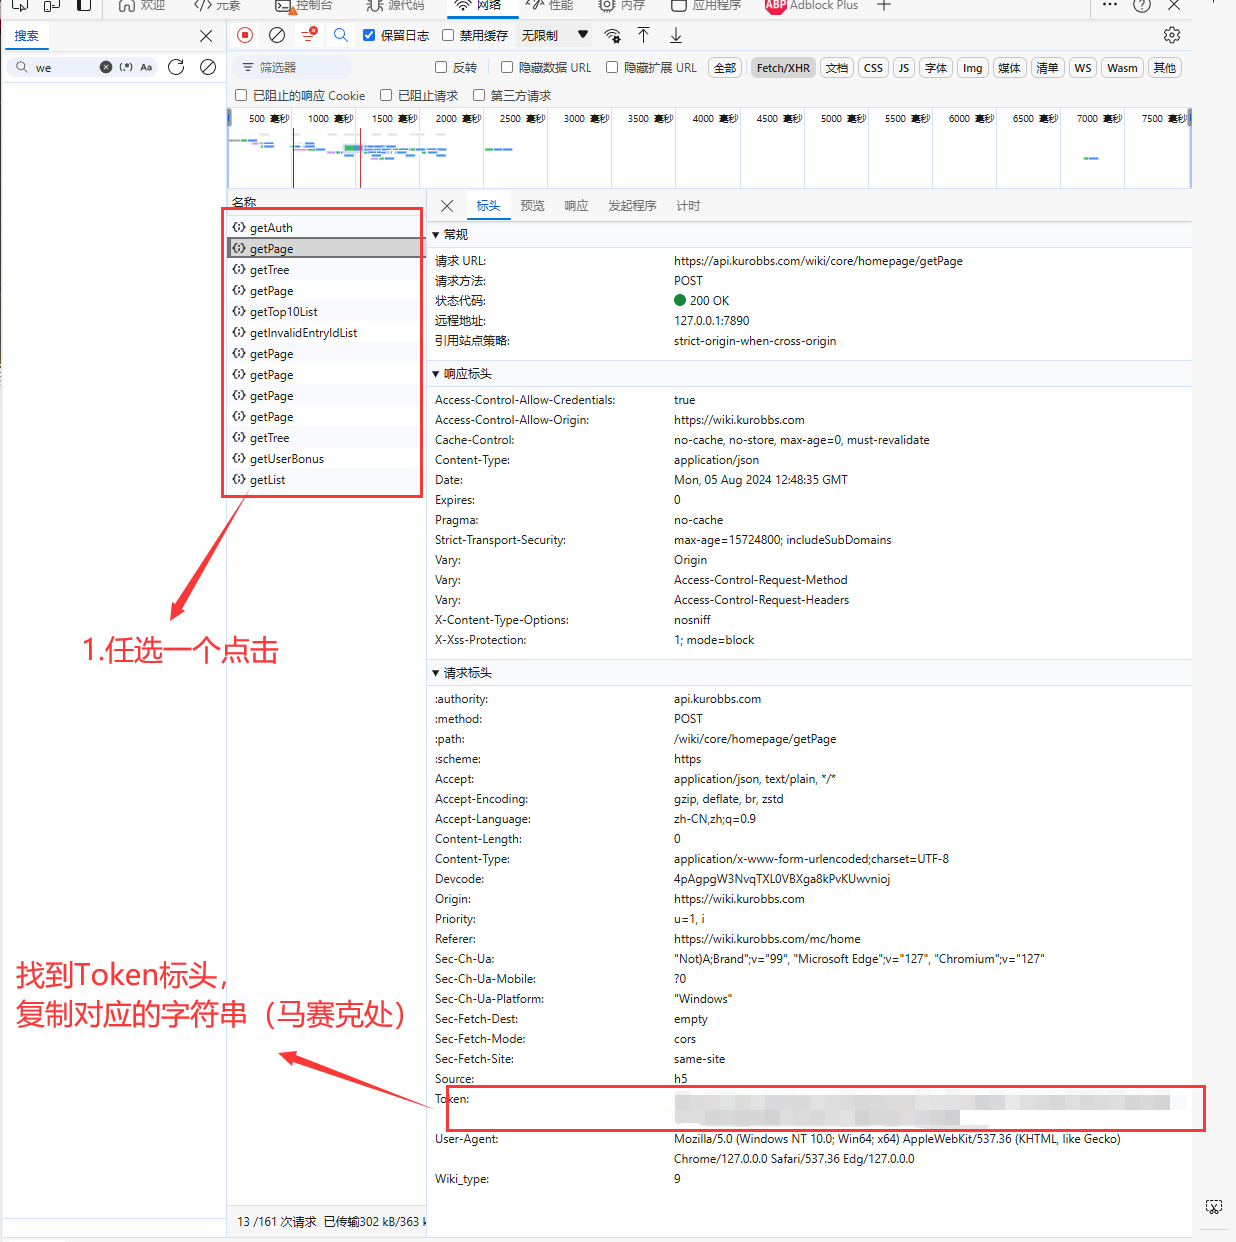Select the getTop10List request
The height and width of the screenshot is (1242, 1236).
(x=325, y=312)
